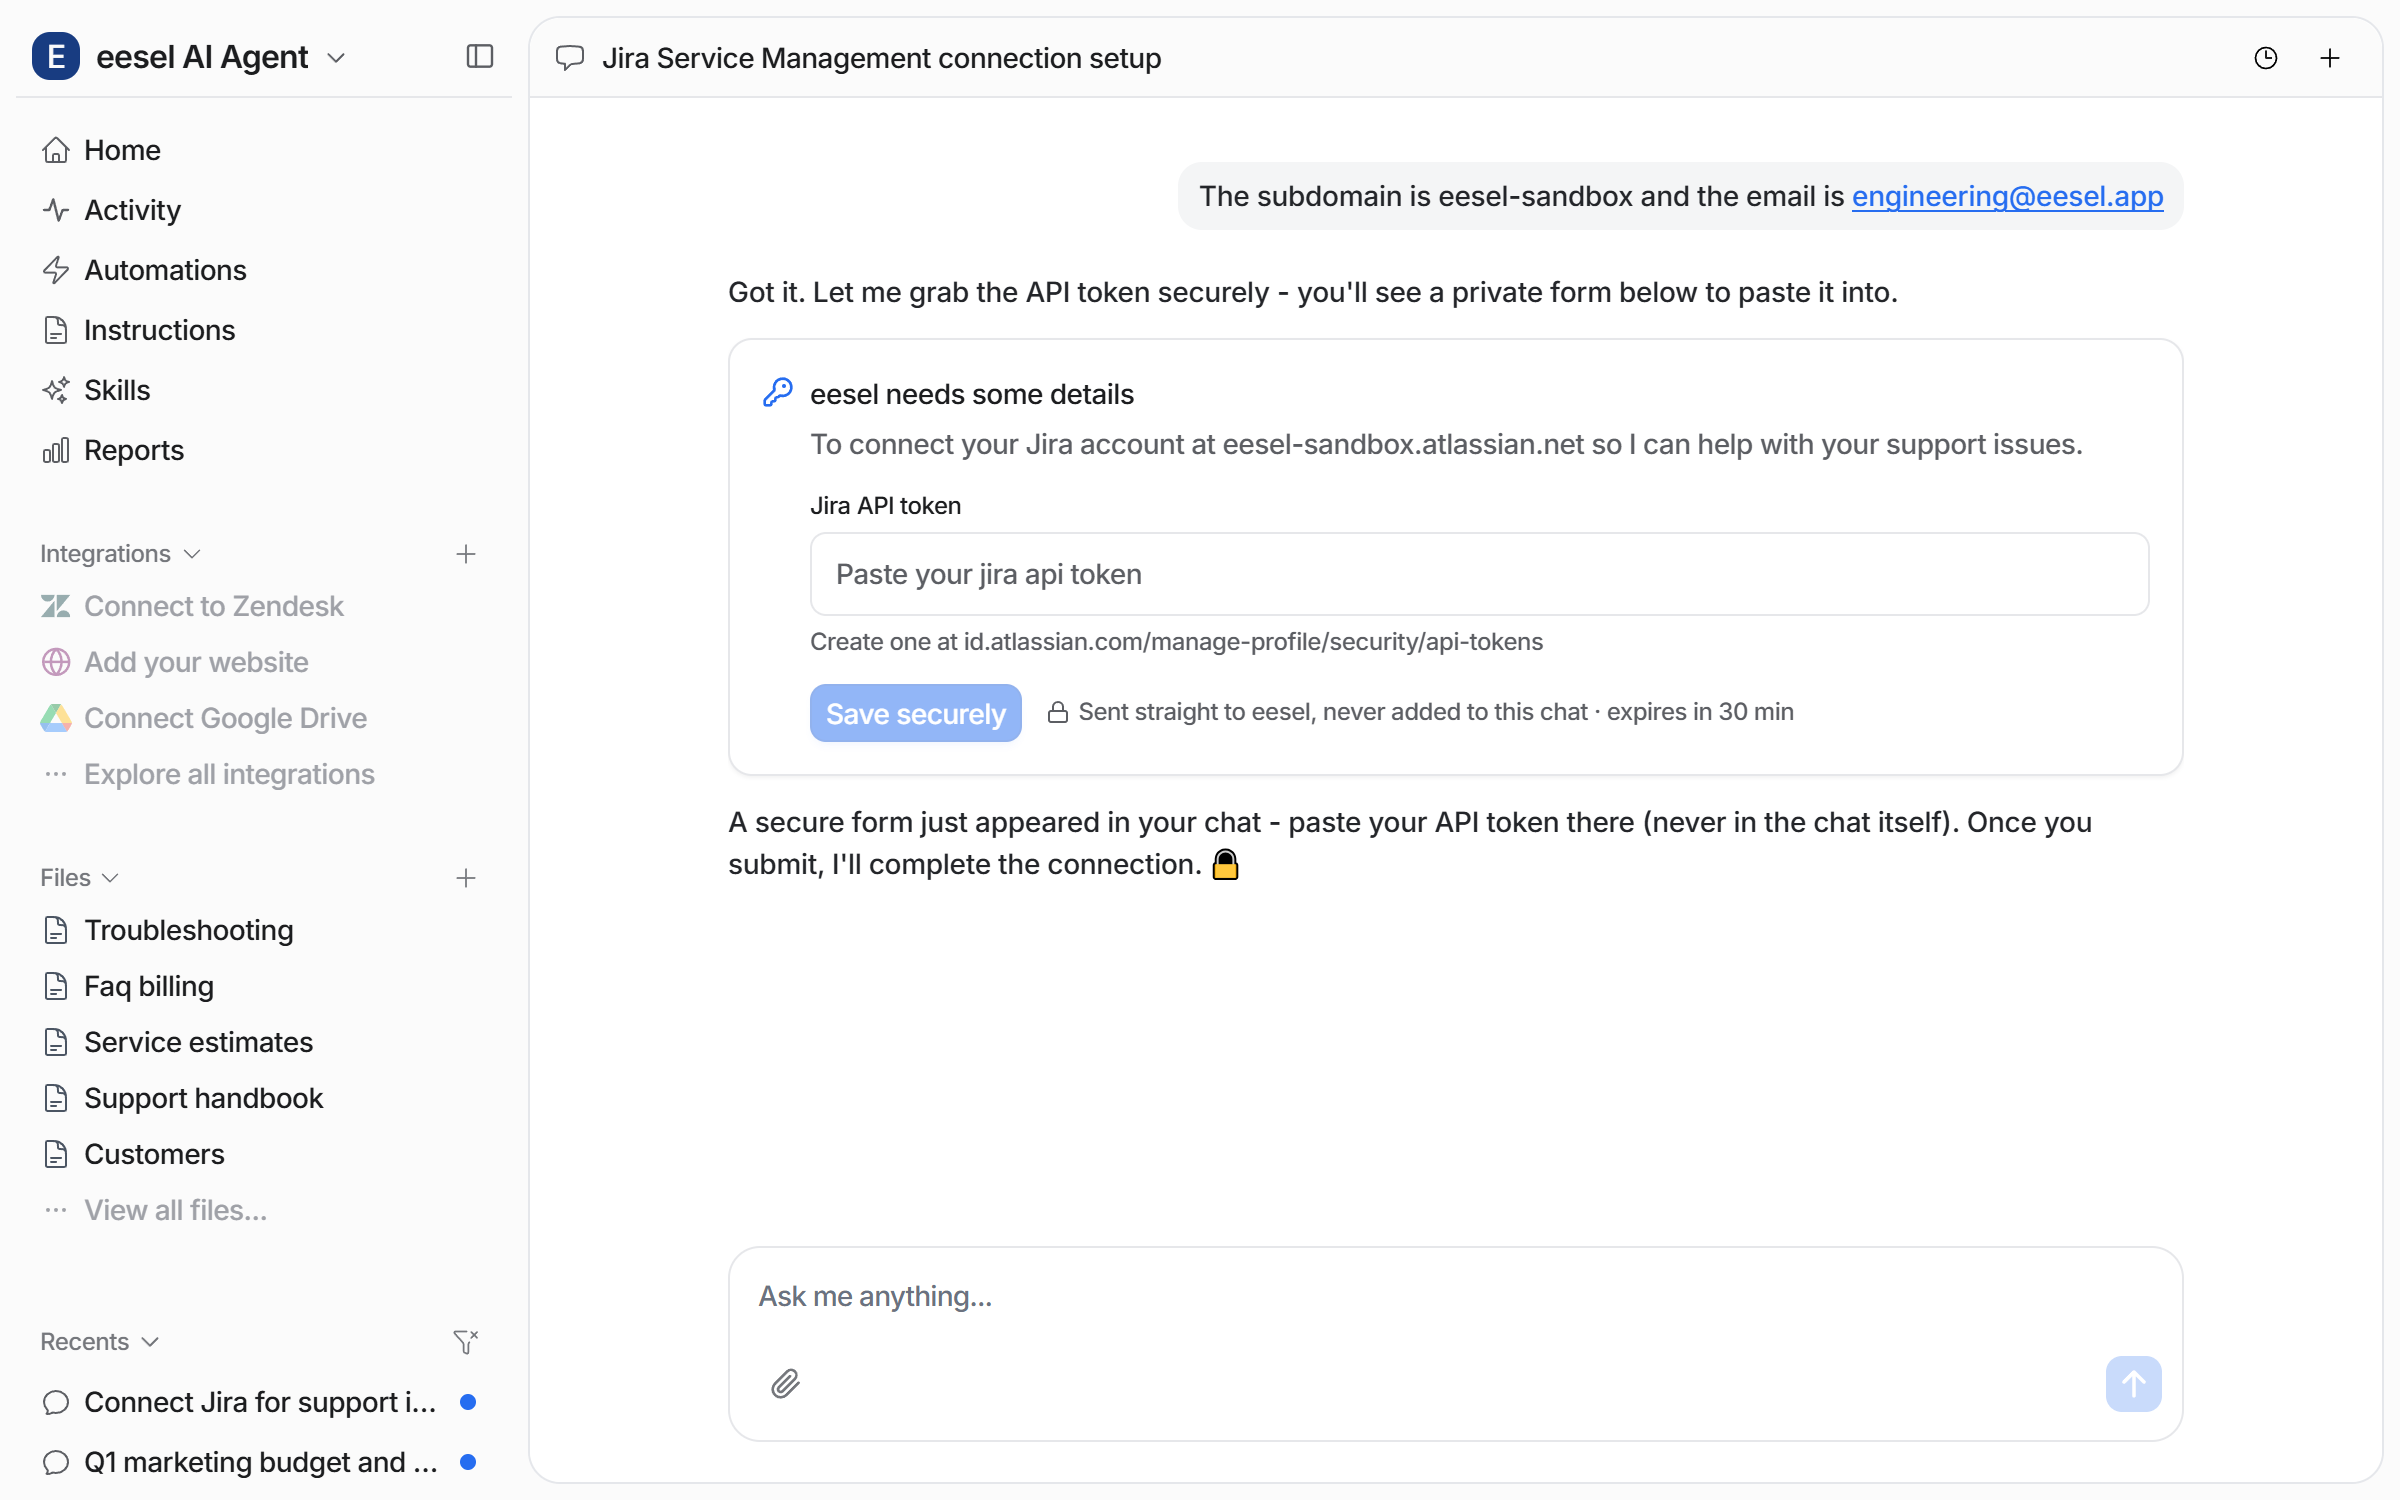Start a new chat with plus icon
This screenshot has height=1500, width=2400.
coord(2330,58)
